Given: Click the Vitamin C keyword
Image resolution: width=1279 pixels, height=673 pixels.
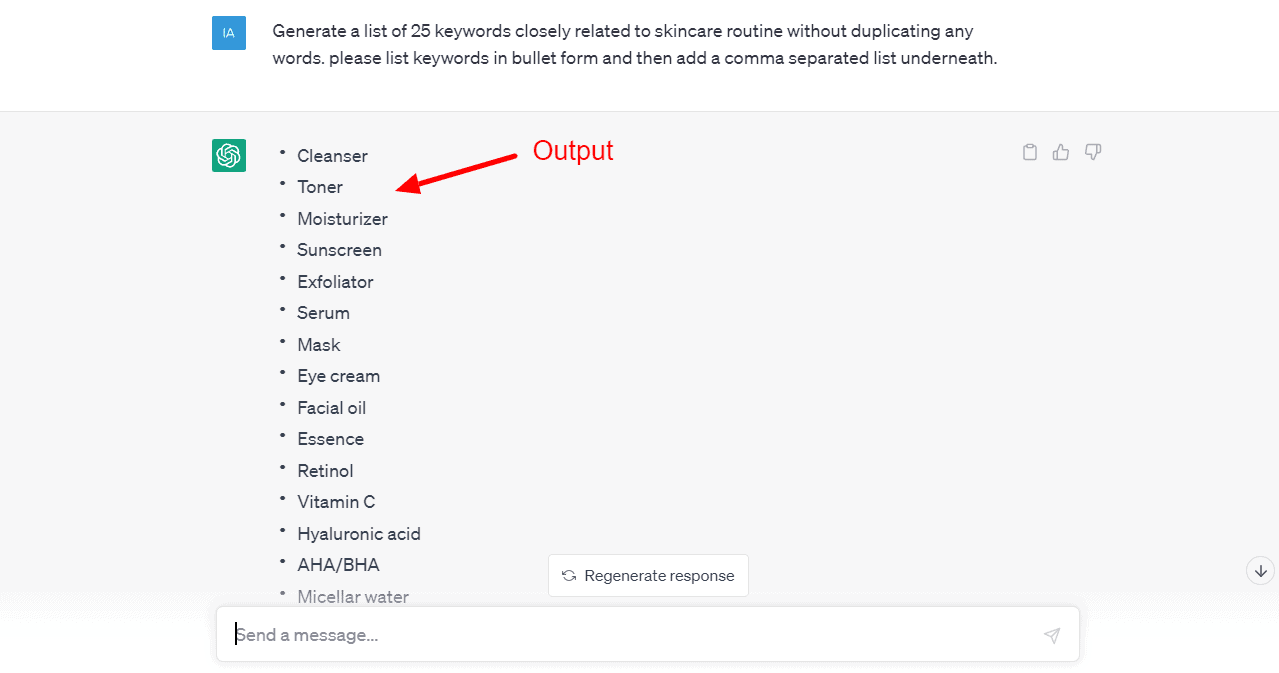Looking at the screenshot, I should coord(336,502).
